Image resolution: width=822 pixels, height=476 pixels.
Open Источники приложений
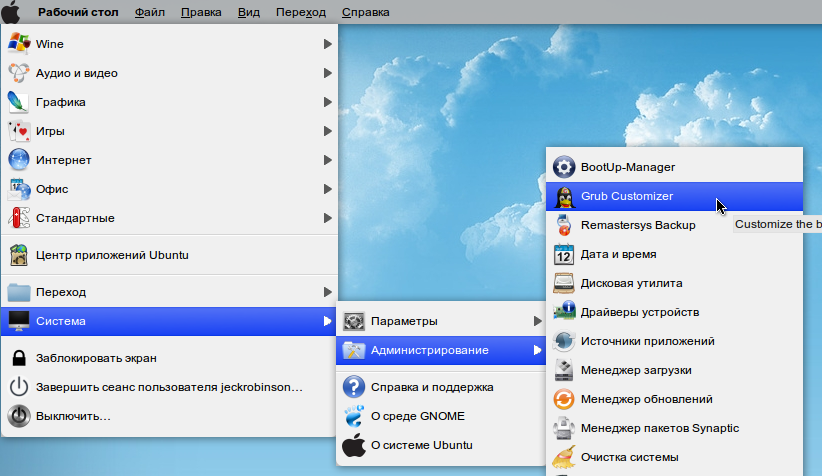pyautogui.click(x=674, y=341)
